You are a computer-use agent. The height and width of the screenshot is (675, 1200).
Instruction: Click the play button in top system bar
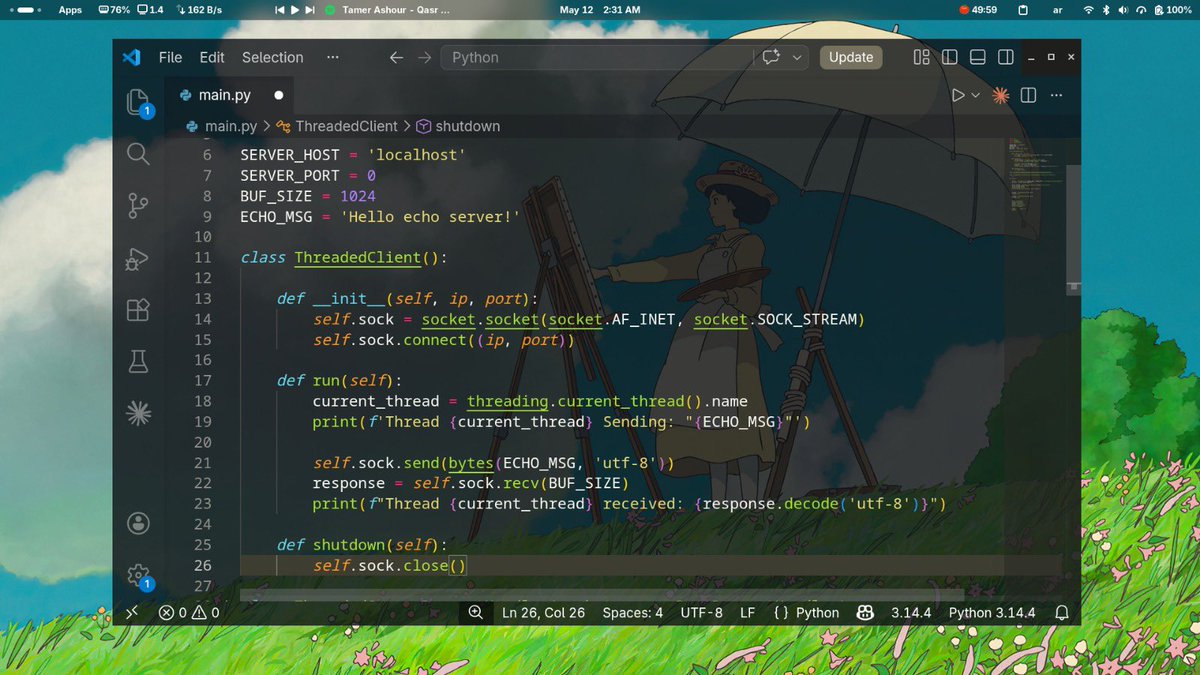(x=294, y=9)
